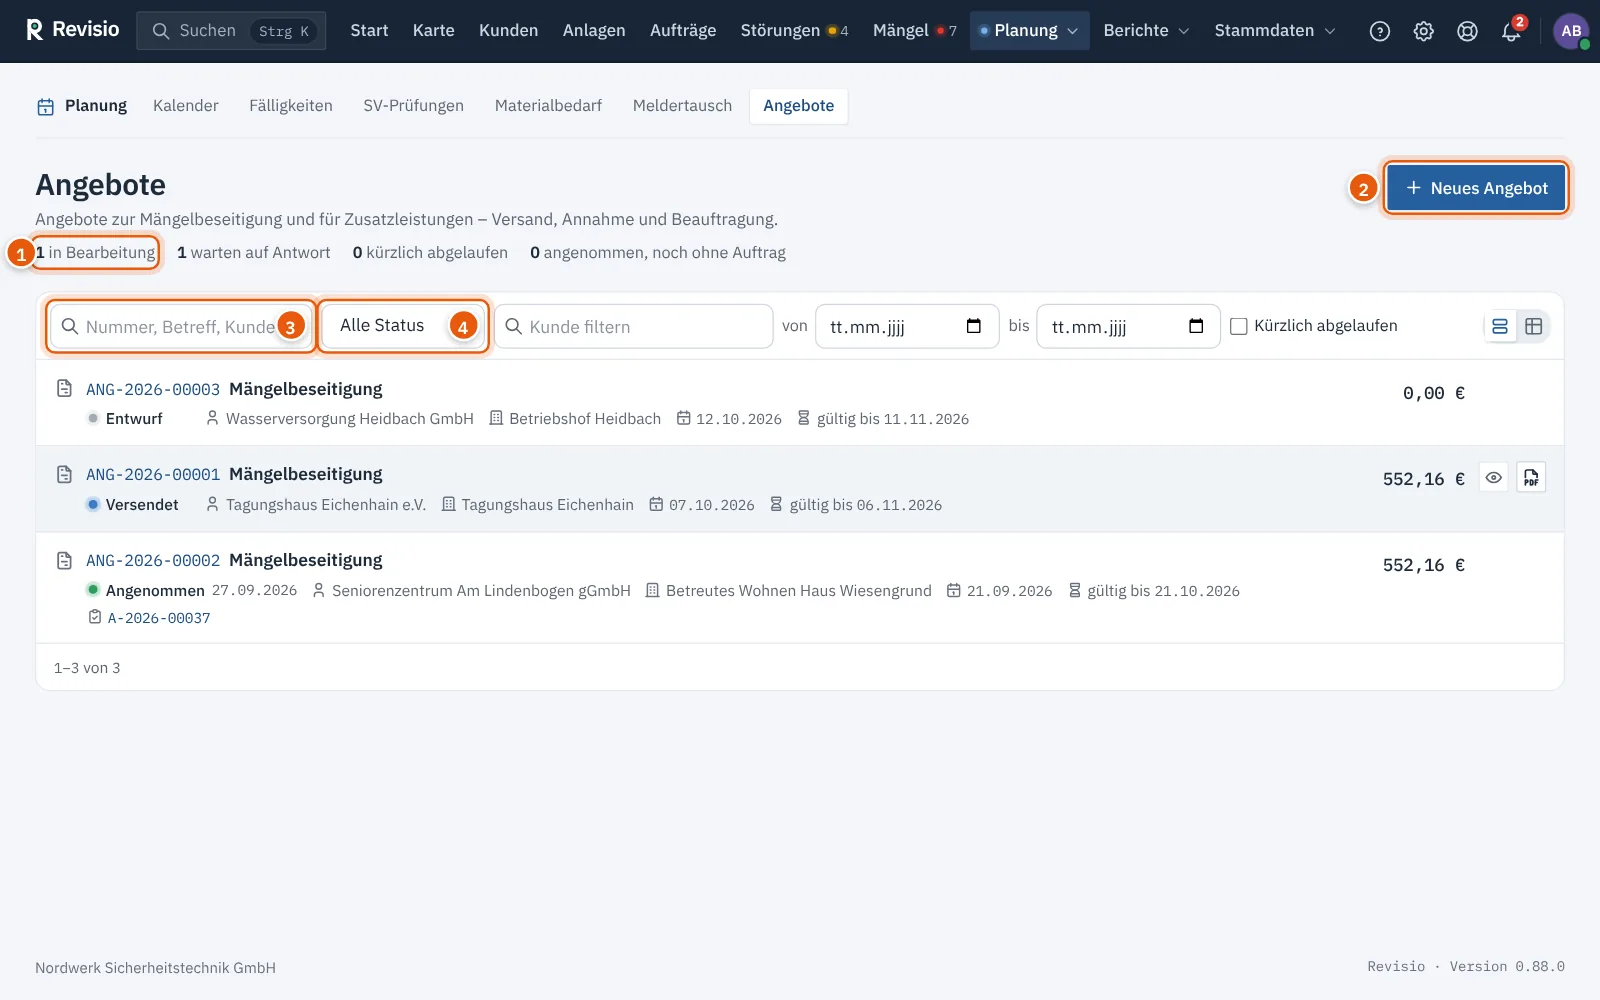Focus the 'Kunde filtern' field
Viewport: 1600px width, 1000px height.
pyautogui.click(x=634, y=327)
